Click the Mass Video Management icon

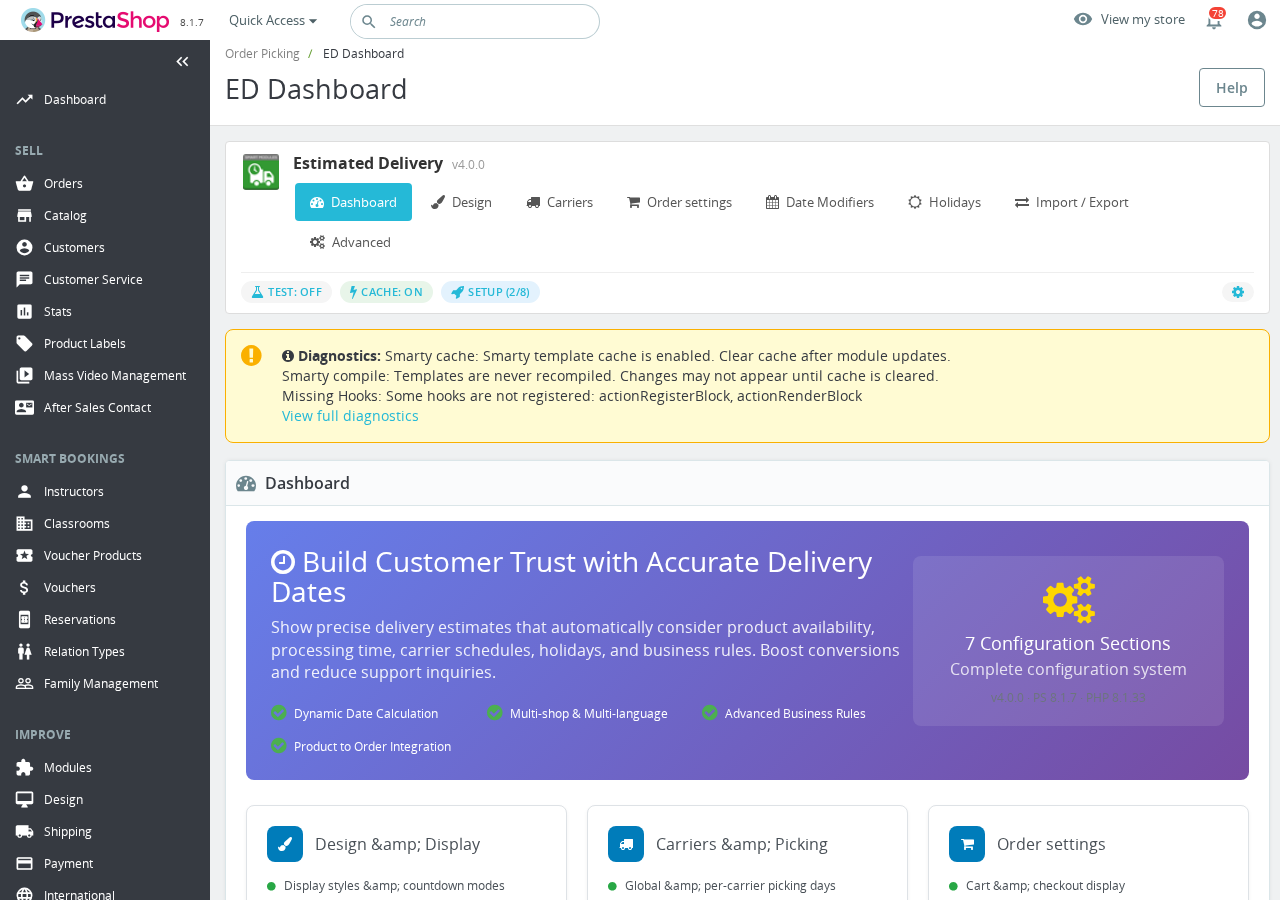[x=25, y=376]
